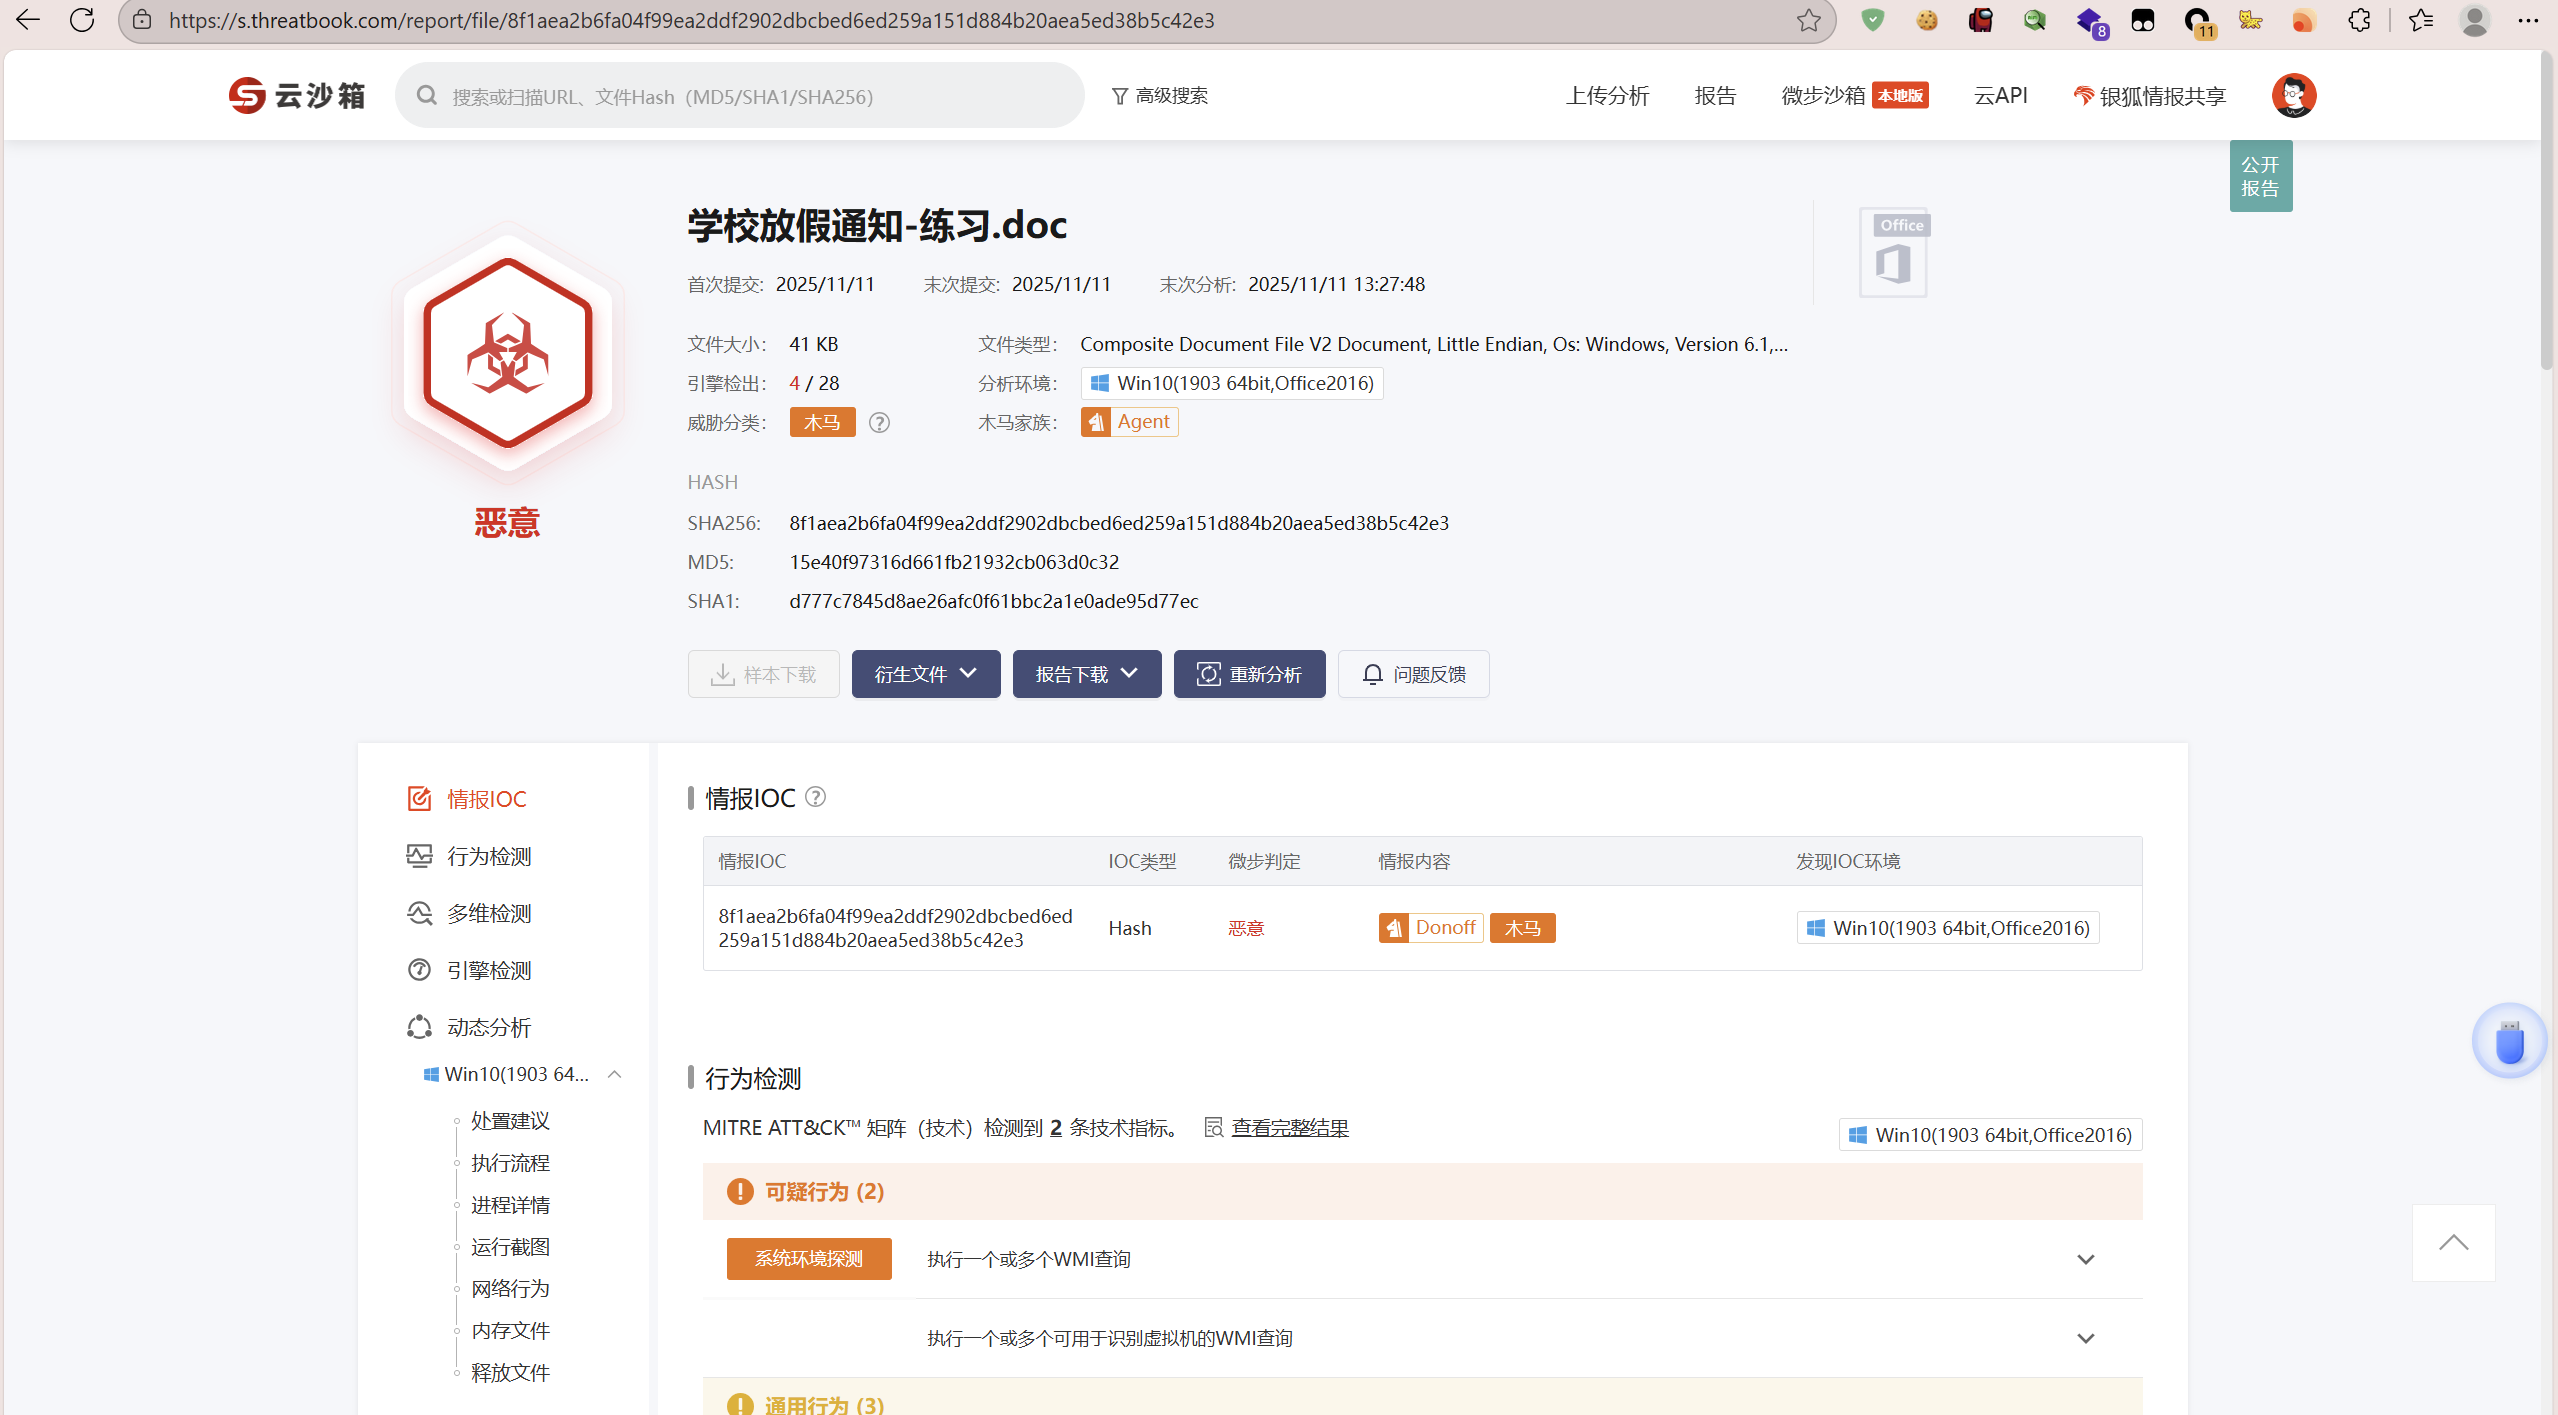The image size is (2558, 1415).
Task: Open 报告 in top navigation
Action: (x=1715, y=95)
